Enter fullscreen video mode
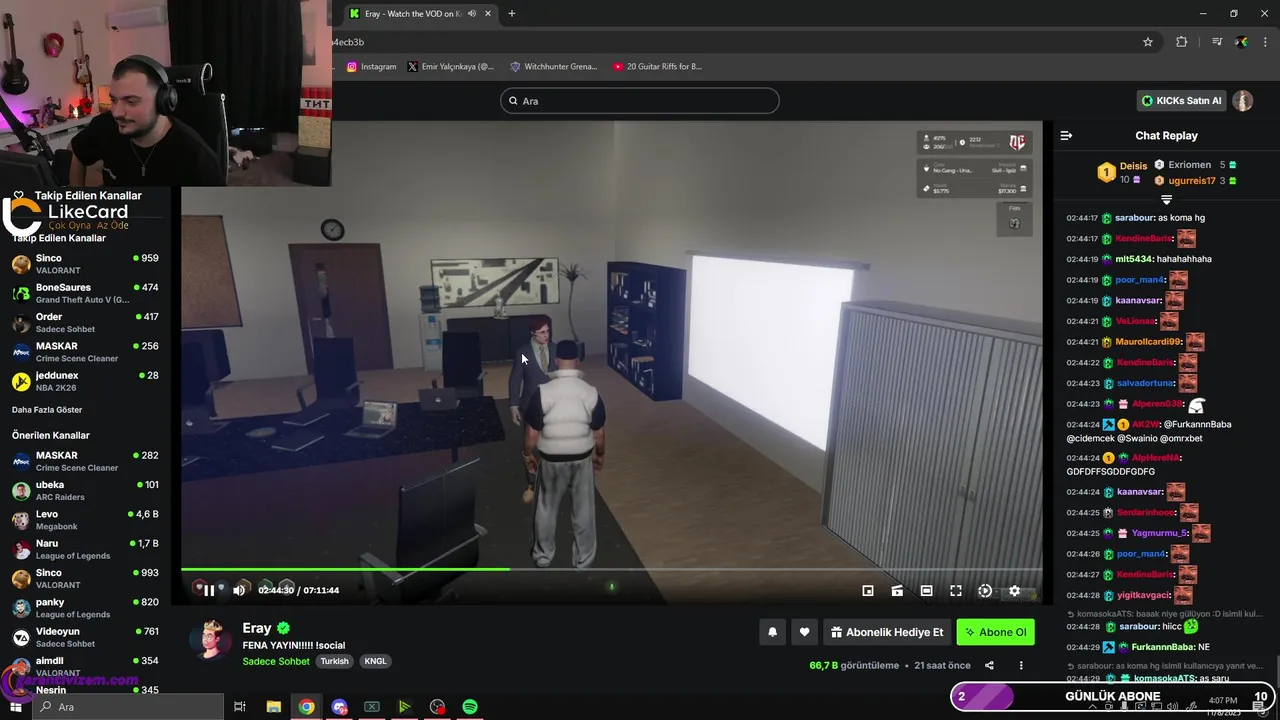Image resolution: width=1280 pixels, height=720 pixels. pyautogui.click(x=956, y=591)
